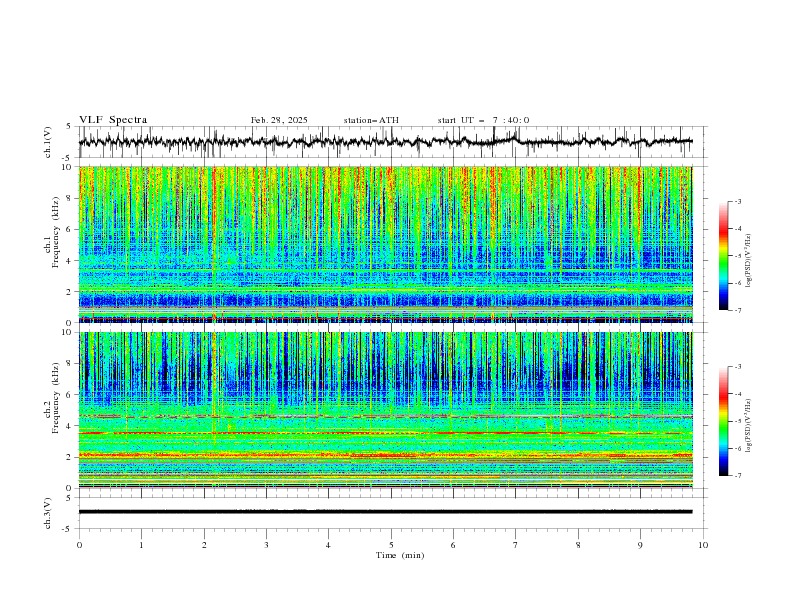
Task: Click the "Time (min)" axis label
Action: click(400, 555)
